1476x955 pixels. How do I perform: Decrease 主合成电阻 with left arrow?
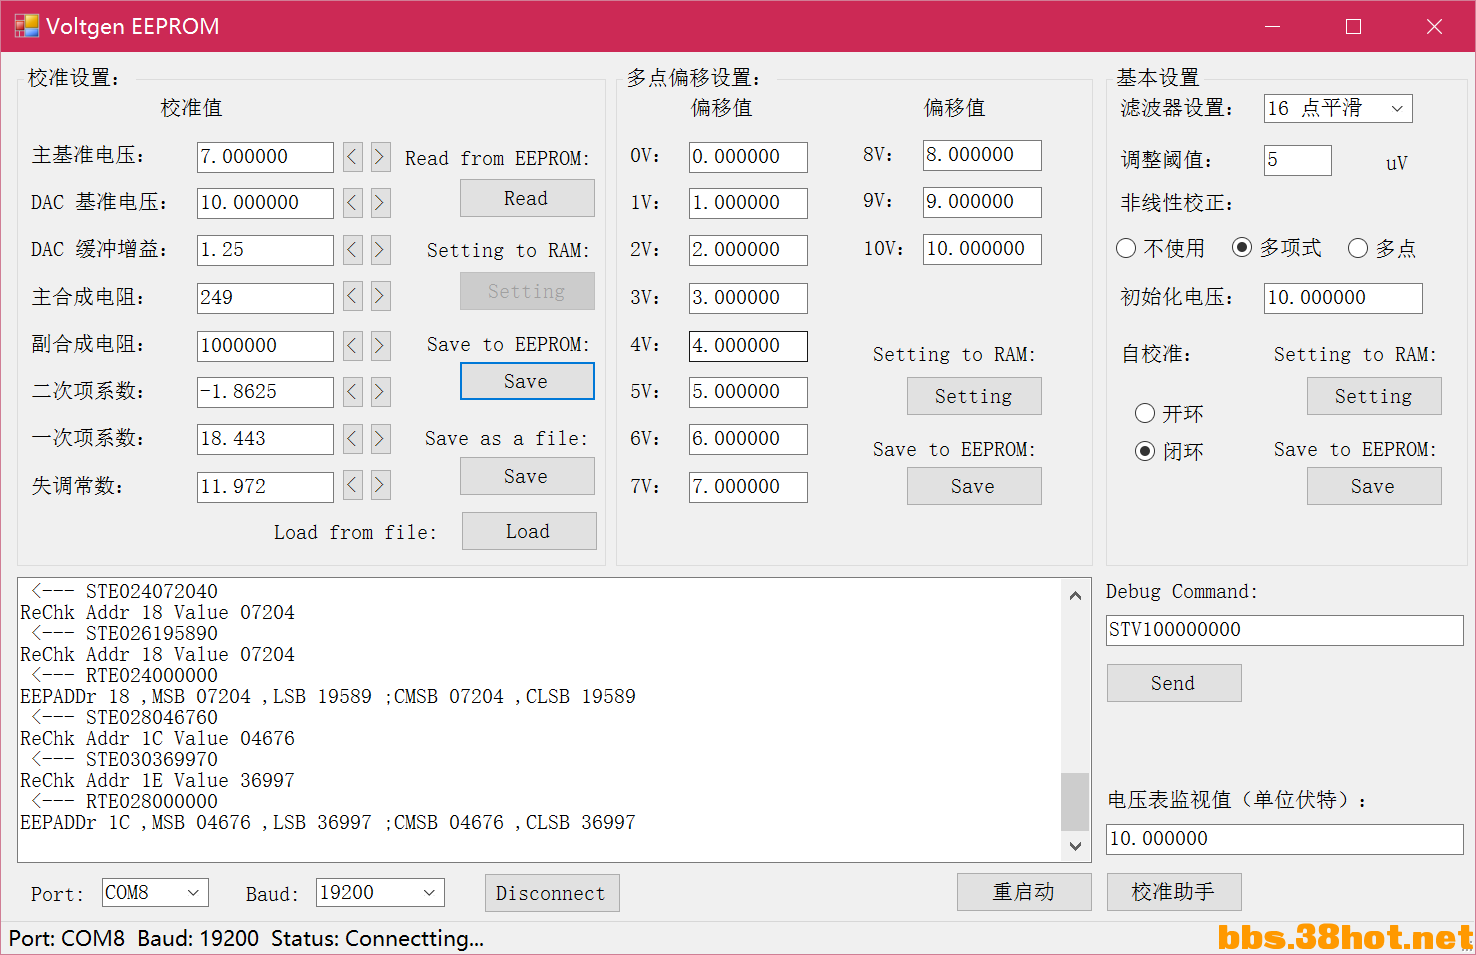(352, 296)
